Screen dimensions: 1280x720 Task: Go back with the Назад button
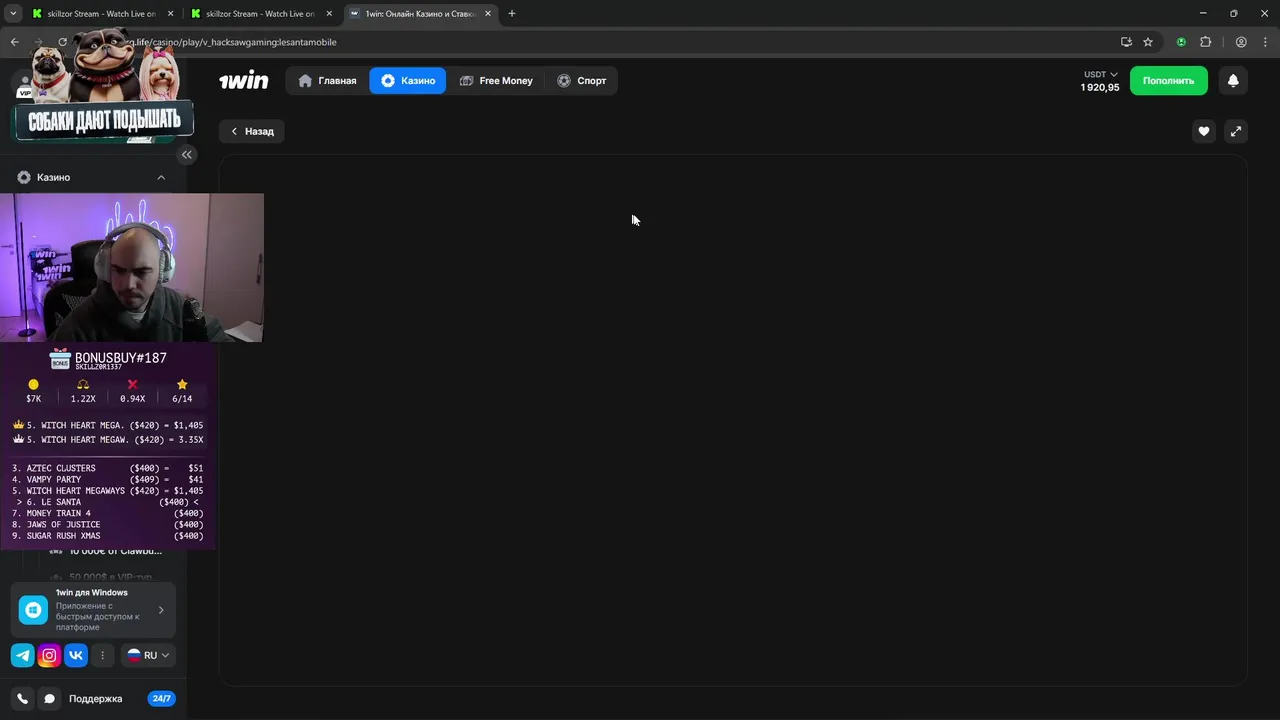252,131
